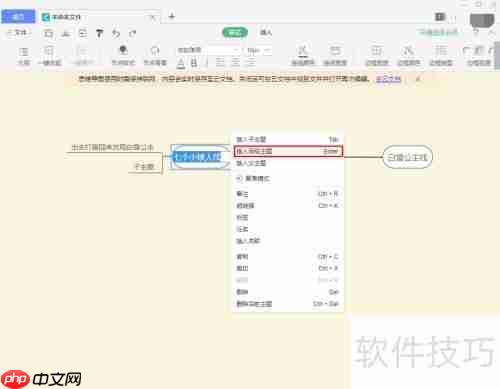This screenshot has height=389, width=500.
Task: Choose the cut entry with Ctrl+X shortcut
Action: [x=288, y=268]
